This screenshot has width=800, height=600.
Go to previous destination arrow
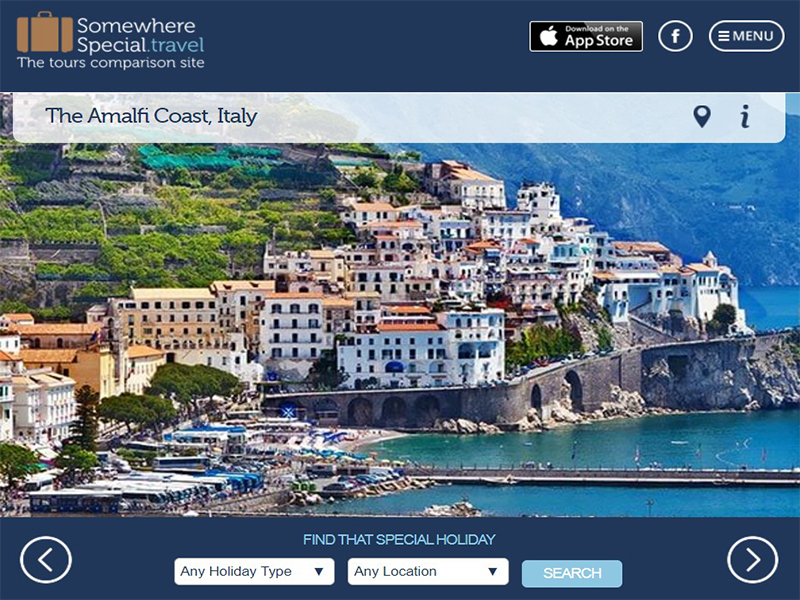46,560
